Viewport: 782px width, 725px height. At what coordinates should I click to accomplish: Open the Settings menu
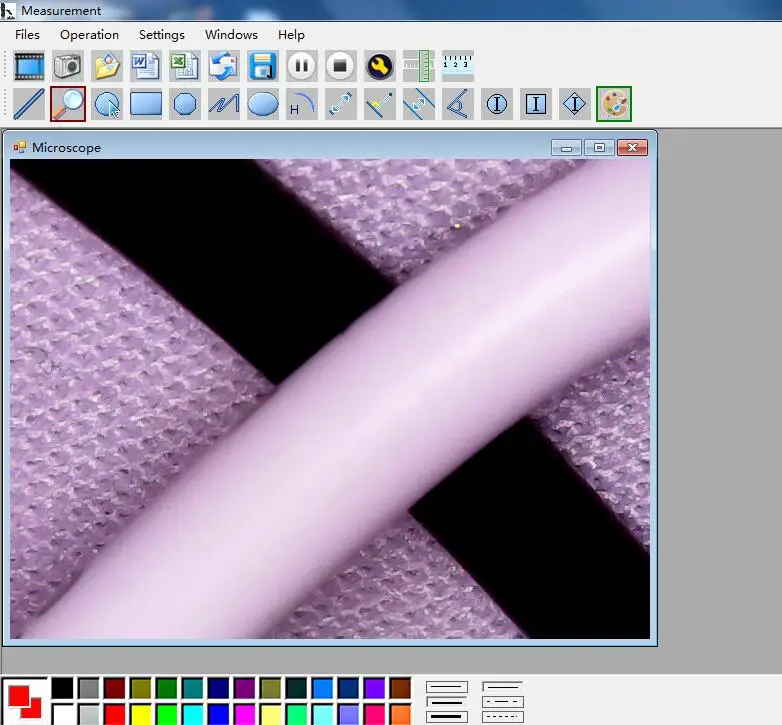[162, 34]
